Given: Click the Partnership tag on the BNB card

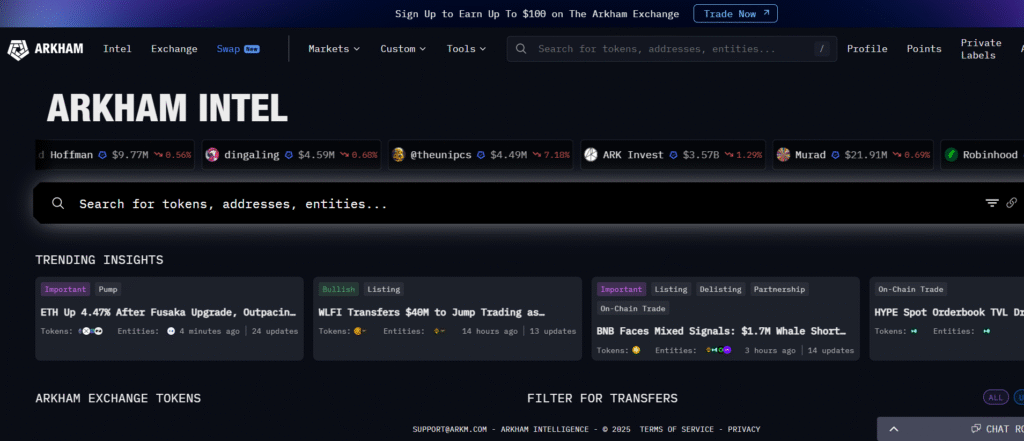Looking at the screenshot, I should point(779,289).
